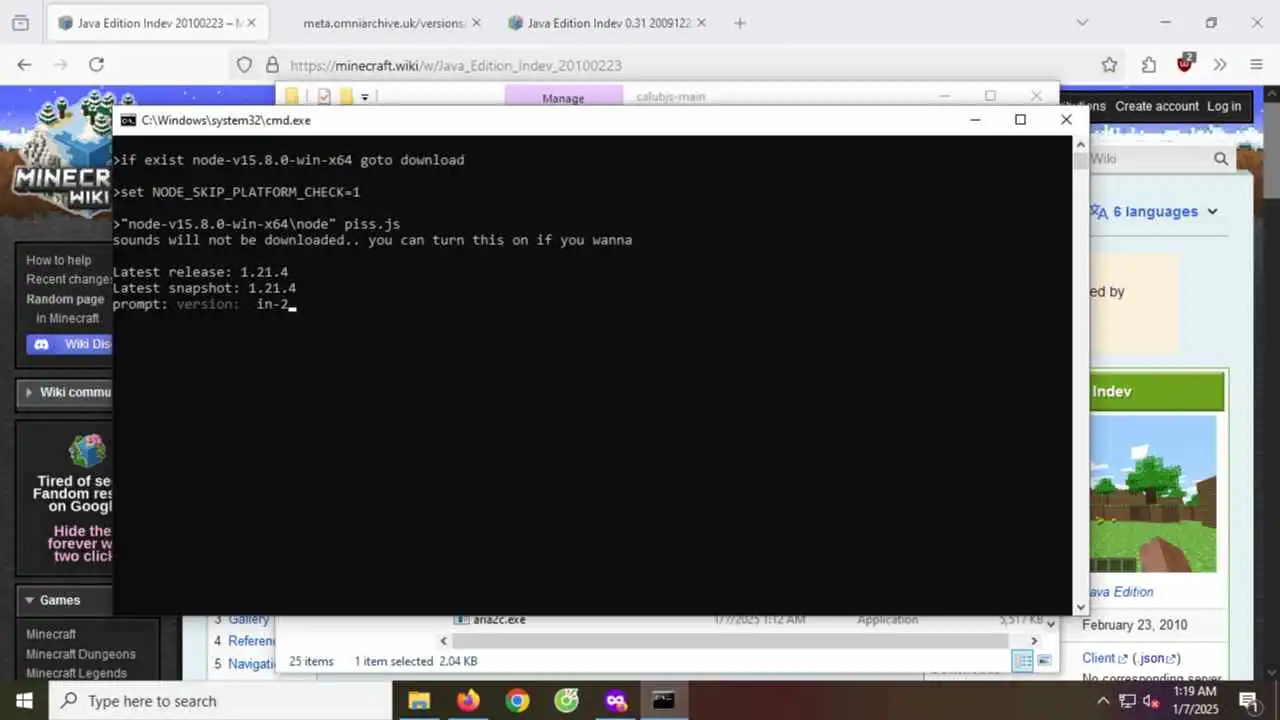
Task: Click the Type here to search box
Action: (220, 701)
